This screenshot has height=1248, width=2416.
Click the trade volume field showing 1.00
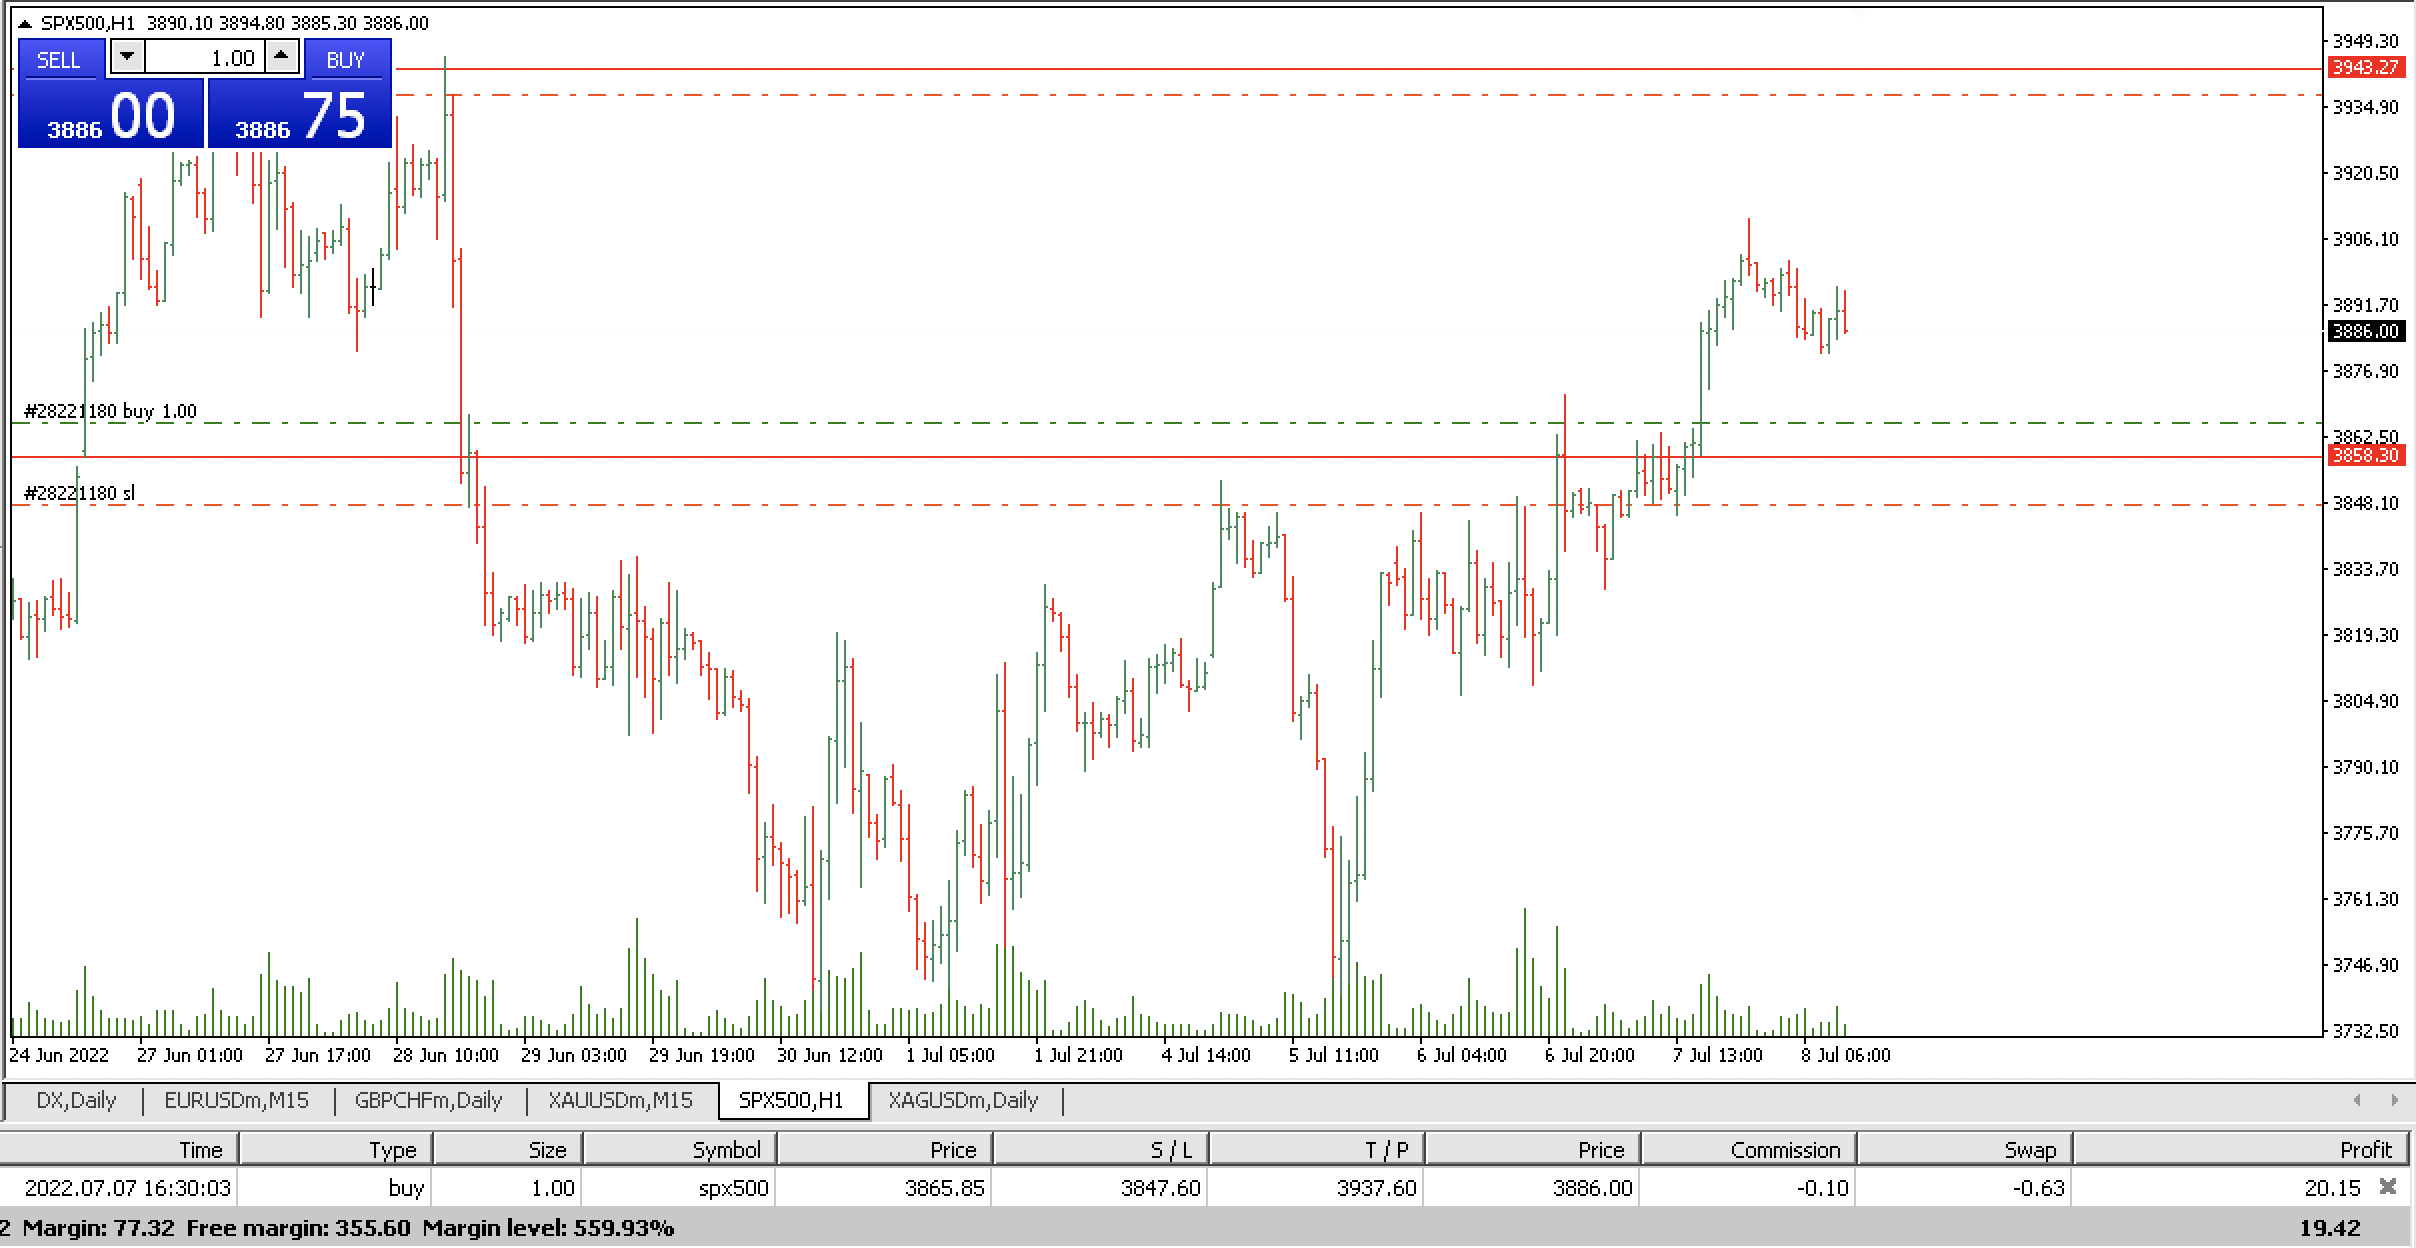[205, 58]
